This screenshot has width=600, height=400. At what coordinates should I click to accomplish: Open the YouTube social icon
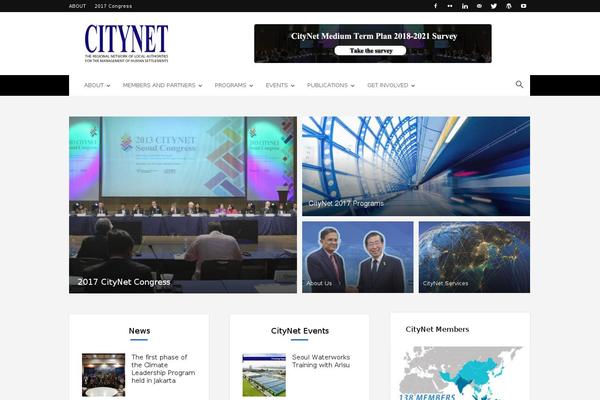point(523,6)
